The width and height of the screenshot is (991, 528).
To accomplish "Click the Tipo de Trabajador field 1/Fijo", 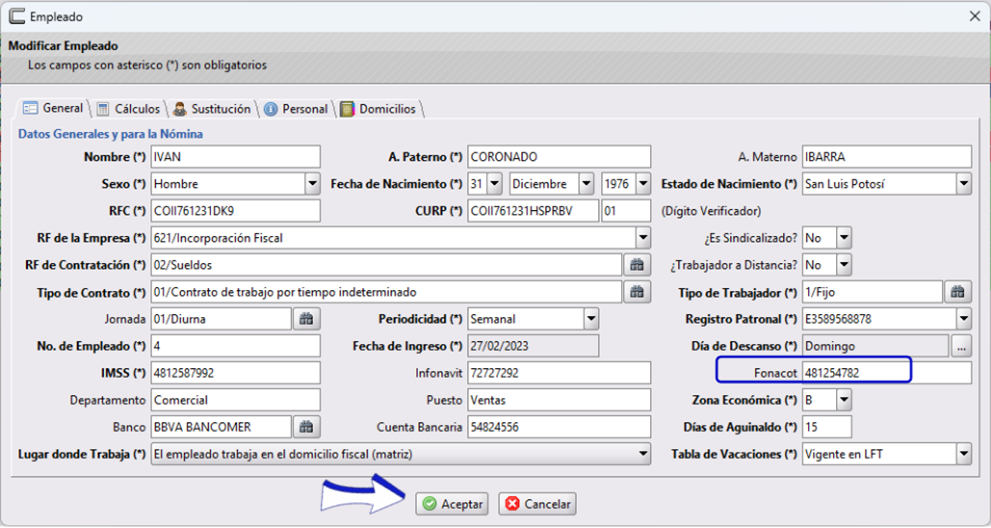I will pos(873,292).
